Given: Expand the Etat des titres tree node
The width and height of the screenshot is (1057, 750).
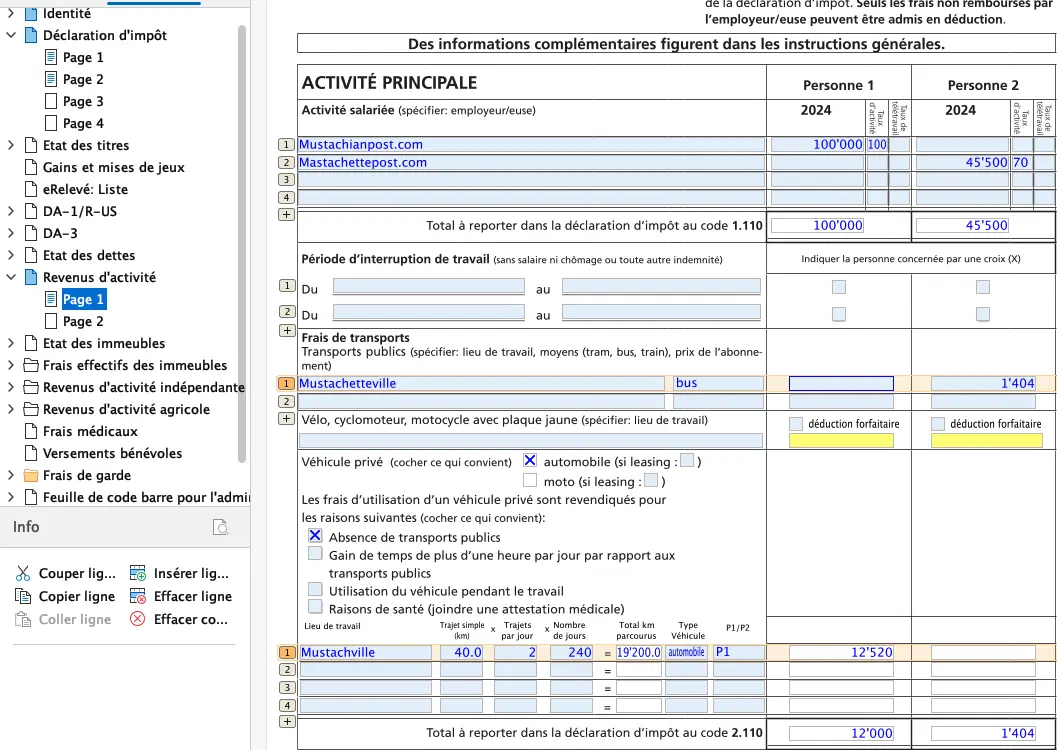Looking at the screenshot, I should [x=11, y=145].
